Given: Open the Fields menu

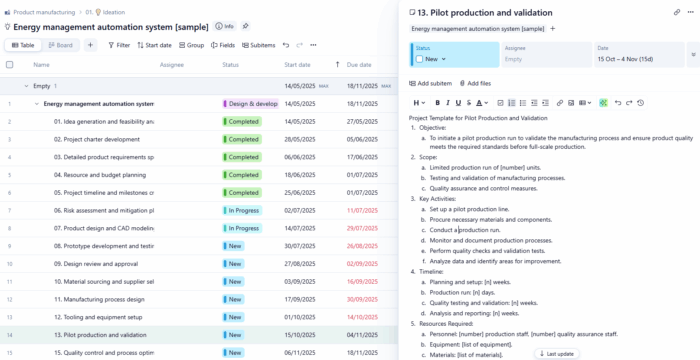Looking at the screenshot, I should pos(223,45).
